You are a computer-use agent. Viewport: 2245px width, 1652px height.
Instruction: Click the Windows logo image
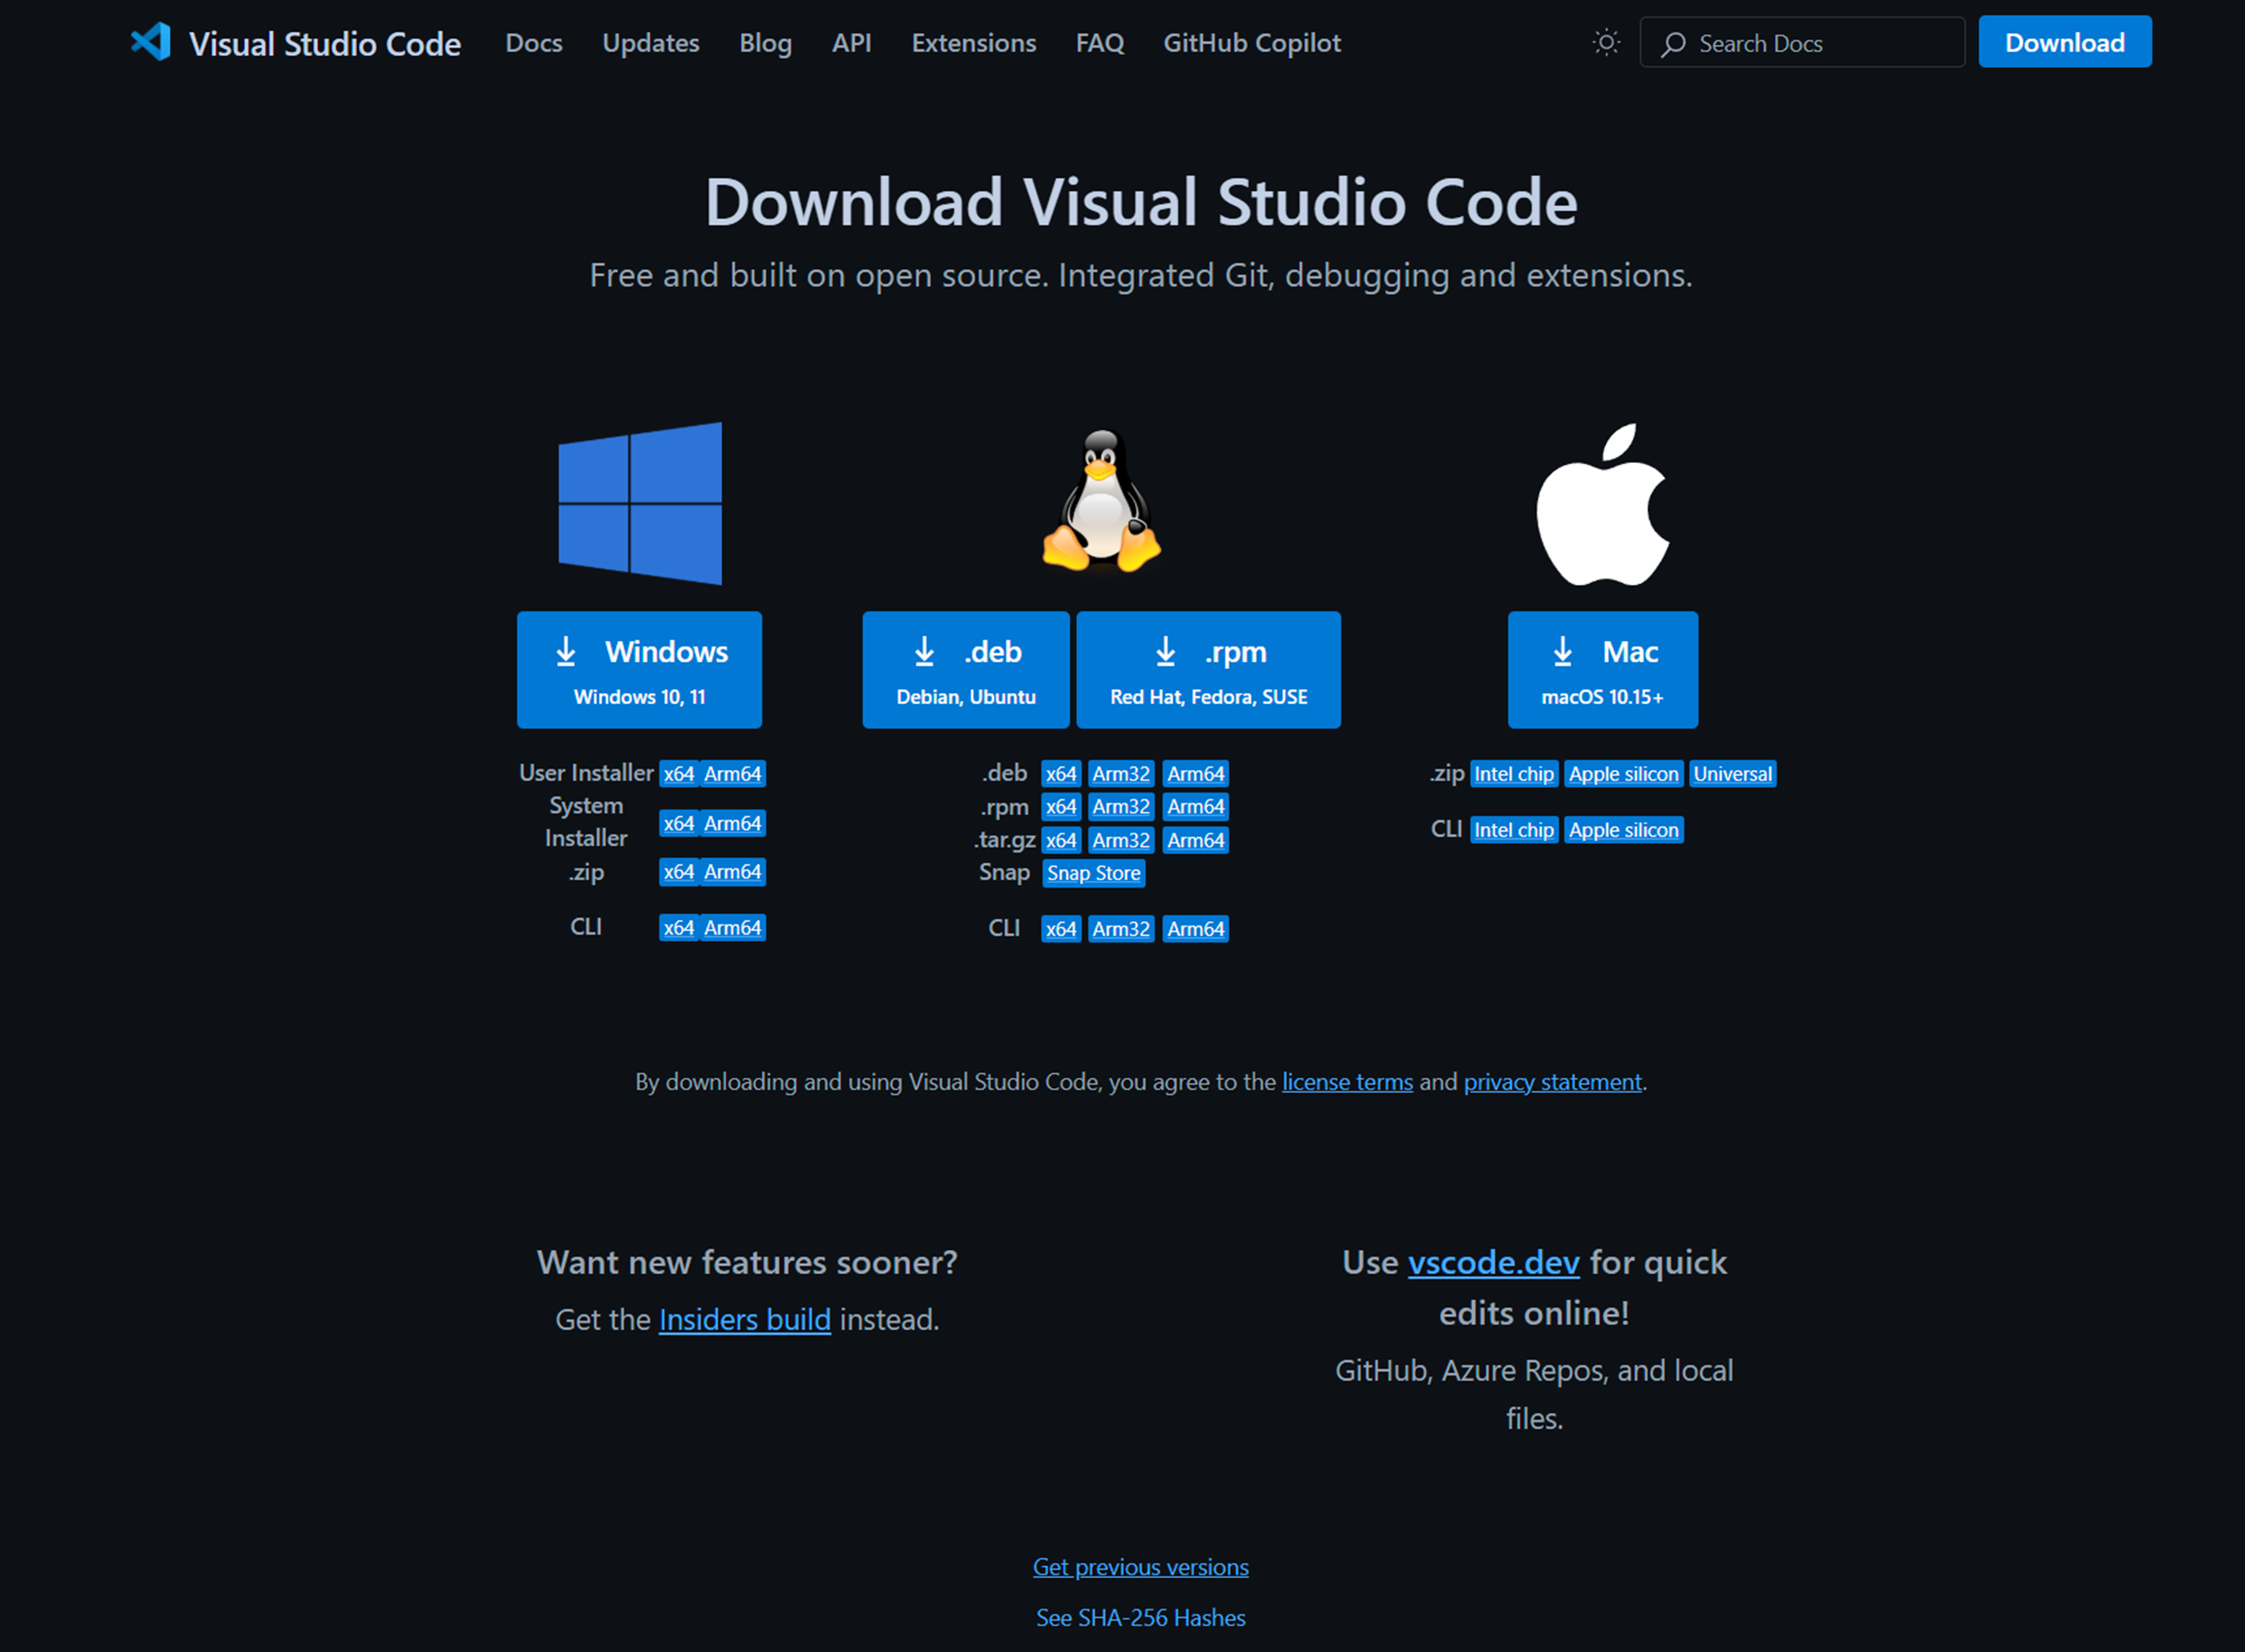(x=639, y=503)
